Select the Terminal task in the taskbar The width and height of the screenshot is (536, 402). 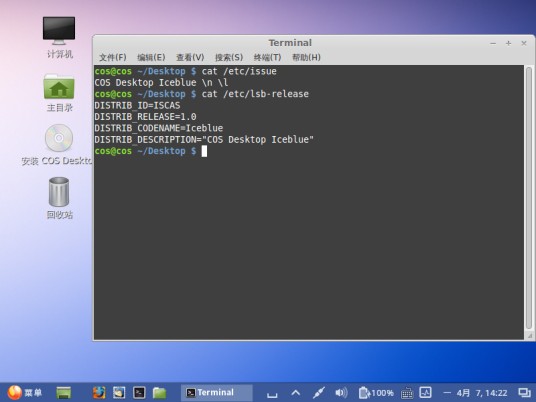(217, 392)
